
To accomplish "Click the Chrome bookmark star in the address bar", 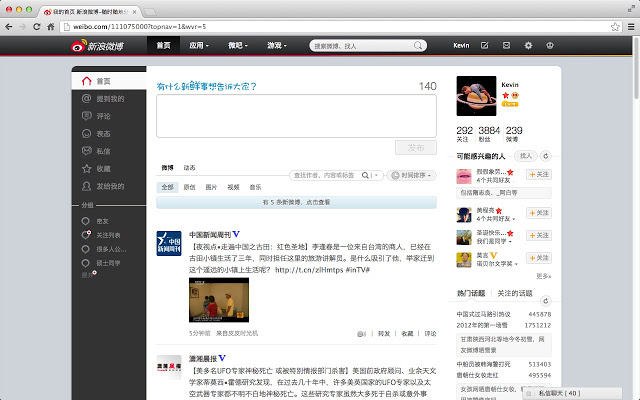I will 615,27.
